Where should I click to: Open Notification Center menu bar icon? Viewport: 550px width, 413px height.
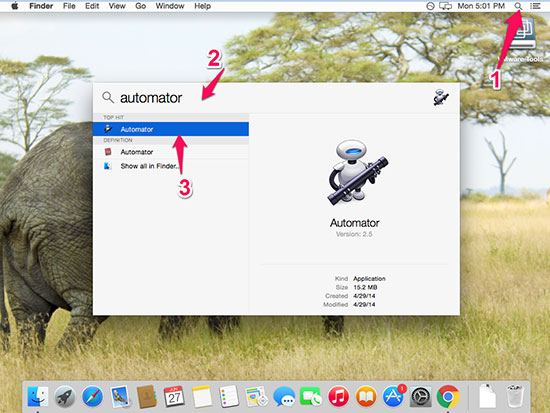click(535, 6)
